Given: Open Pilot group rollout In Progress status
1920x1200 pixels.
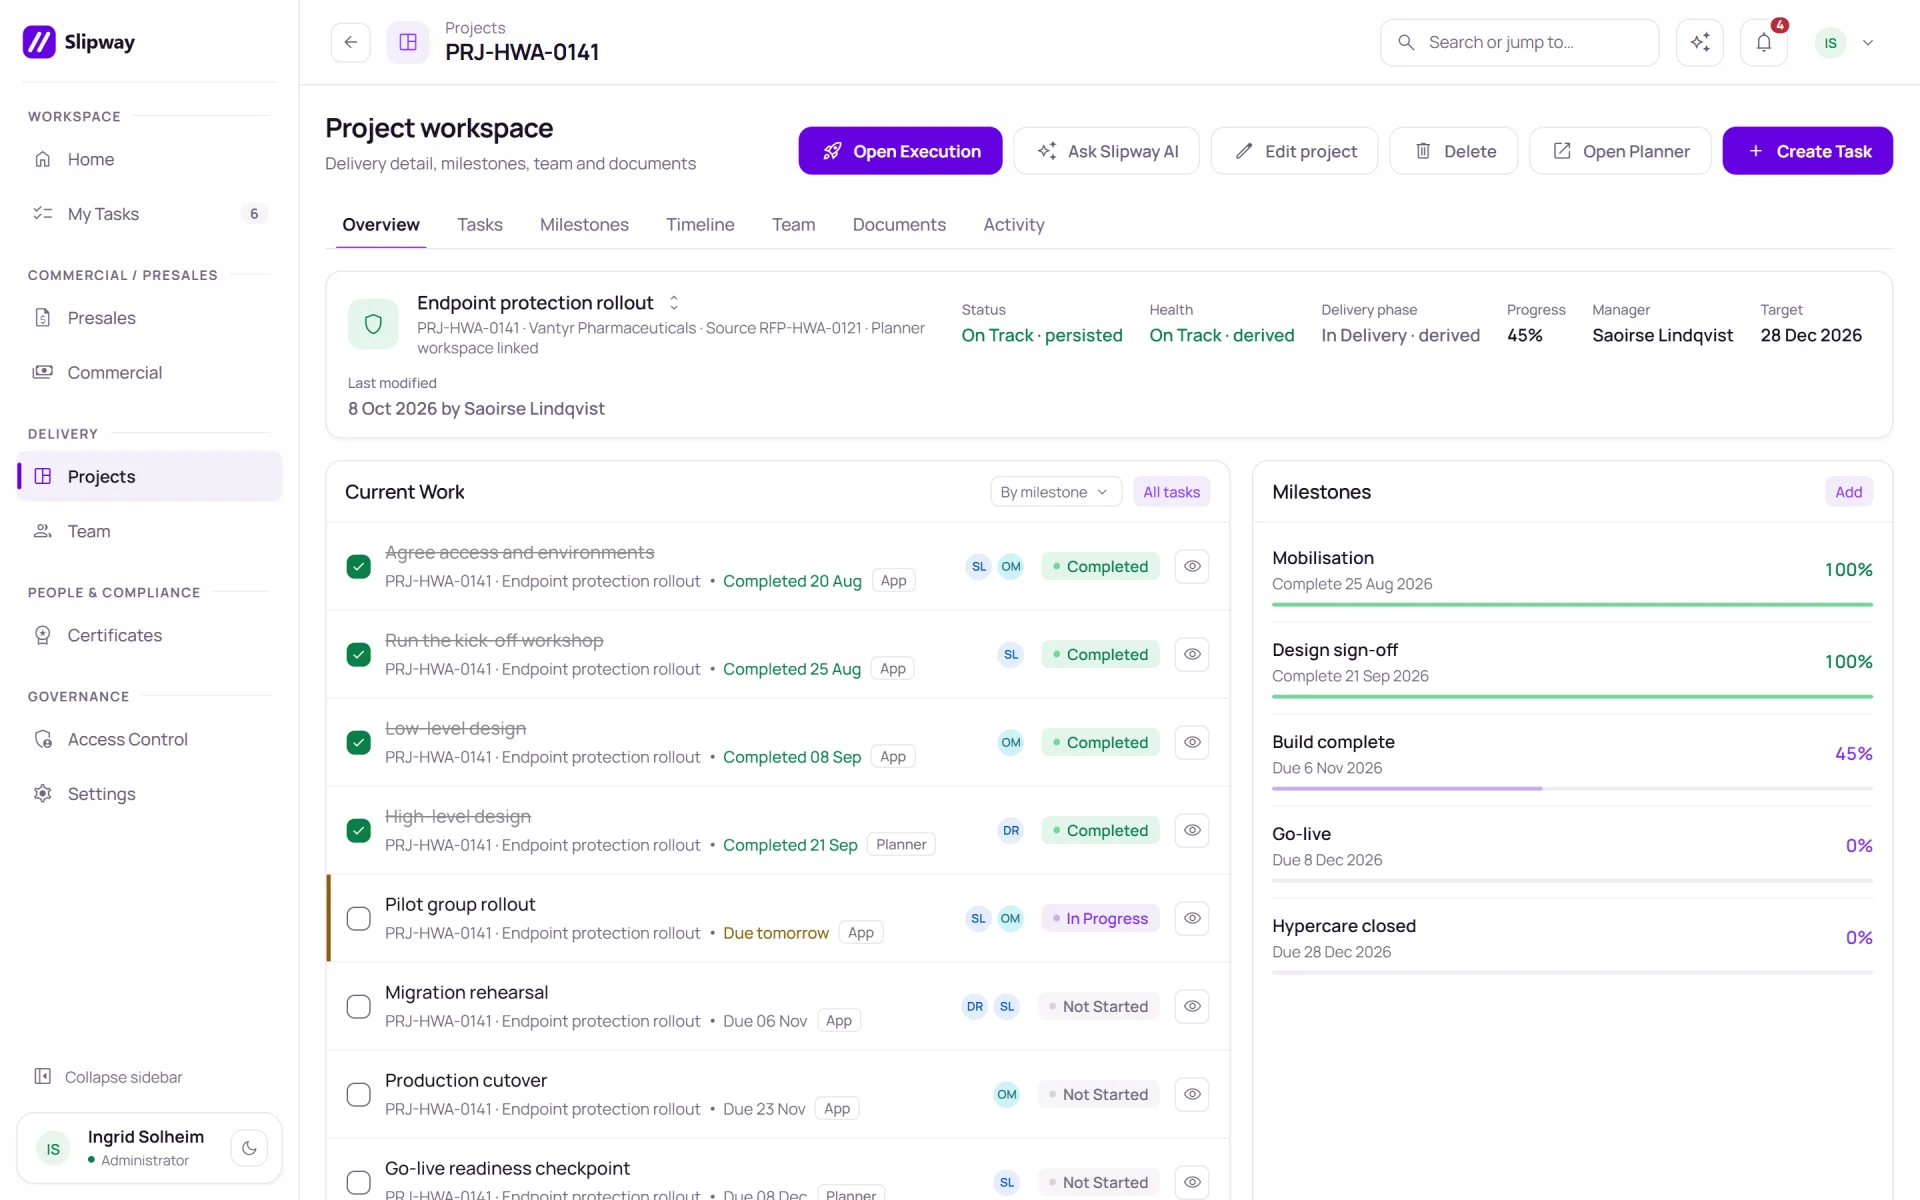Looking at the screenshot, I should click(x=1100, y=918).
